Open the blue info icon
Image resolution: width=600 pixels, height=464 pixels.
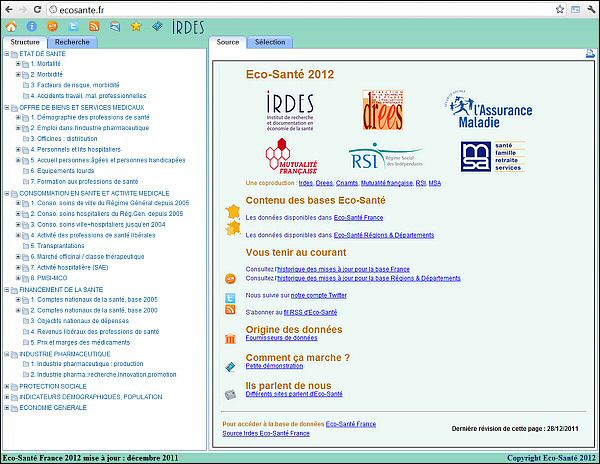click(x=32, y=26)
